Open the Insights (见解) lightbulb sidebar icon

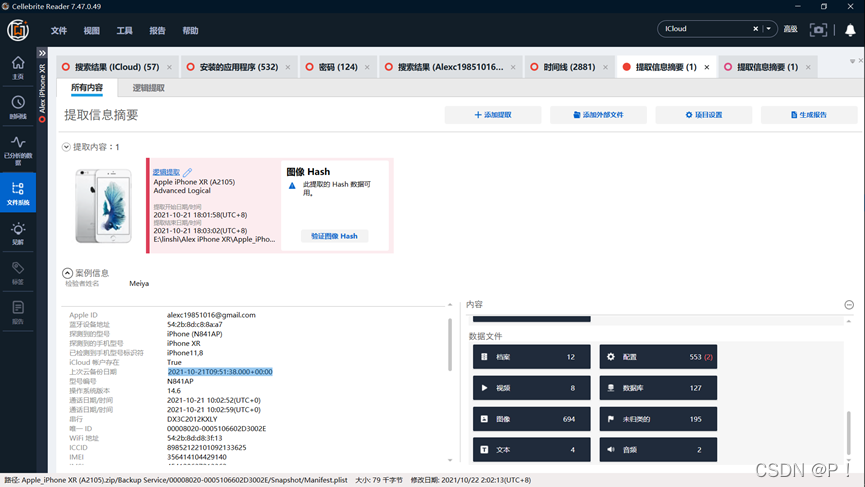coord(18,233)
